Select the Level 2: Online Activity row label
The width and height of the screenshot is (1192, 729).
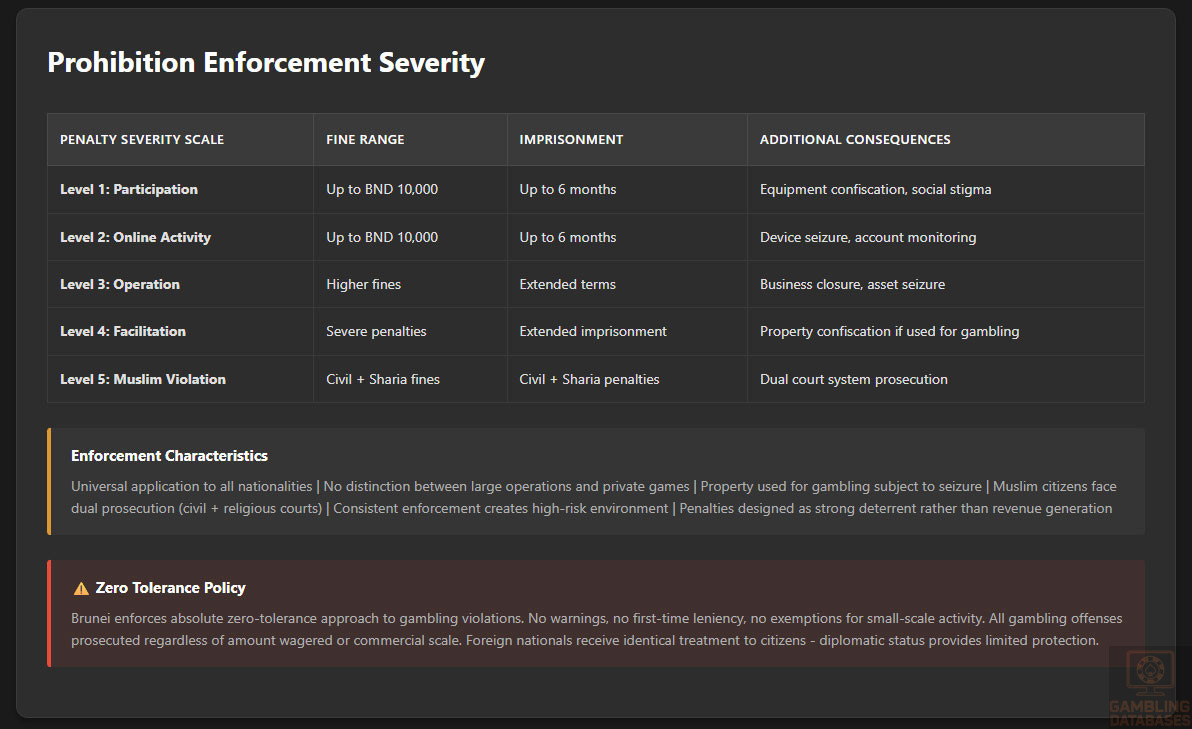135,237
